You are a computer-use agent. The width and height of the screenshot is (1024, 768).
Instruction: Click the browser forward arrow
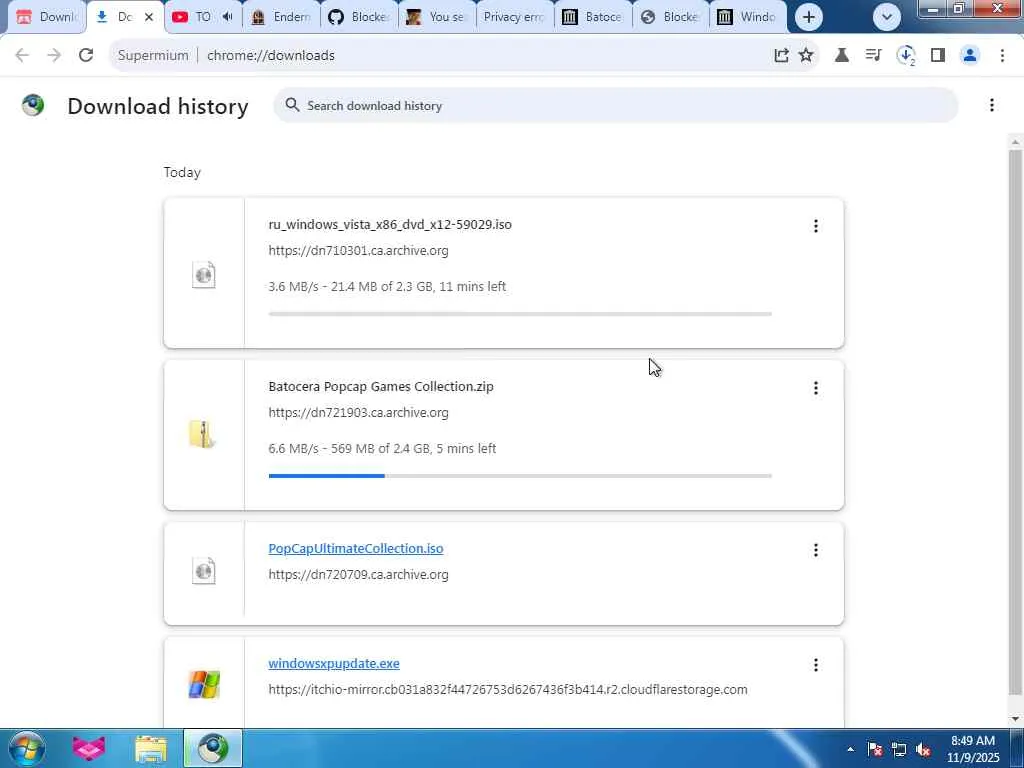coord(54,56)
